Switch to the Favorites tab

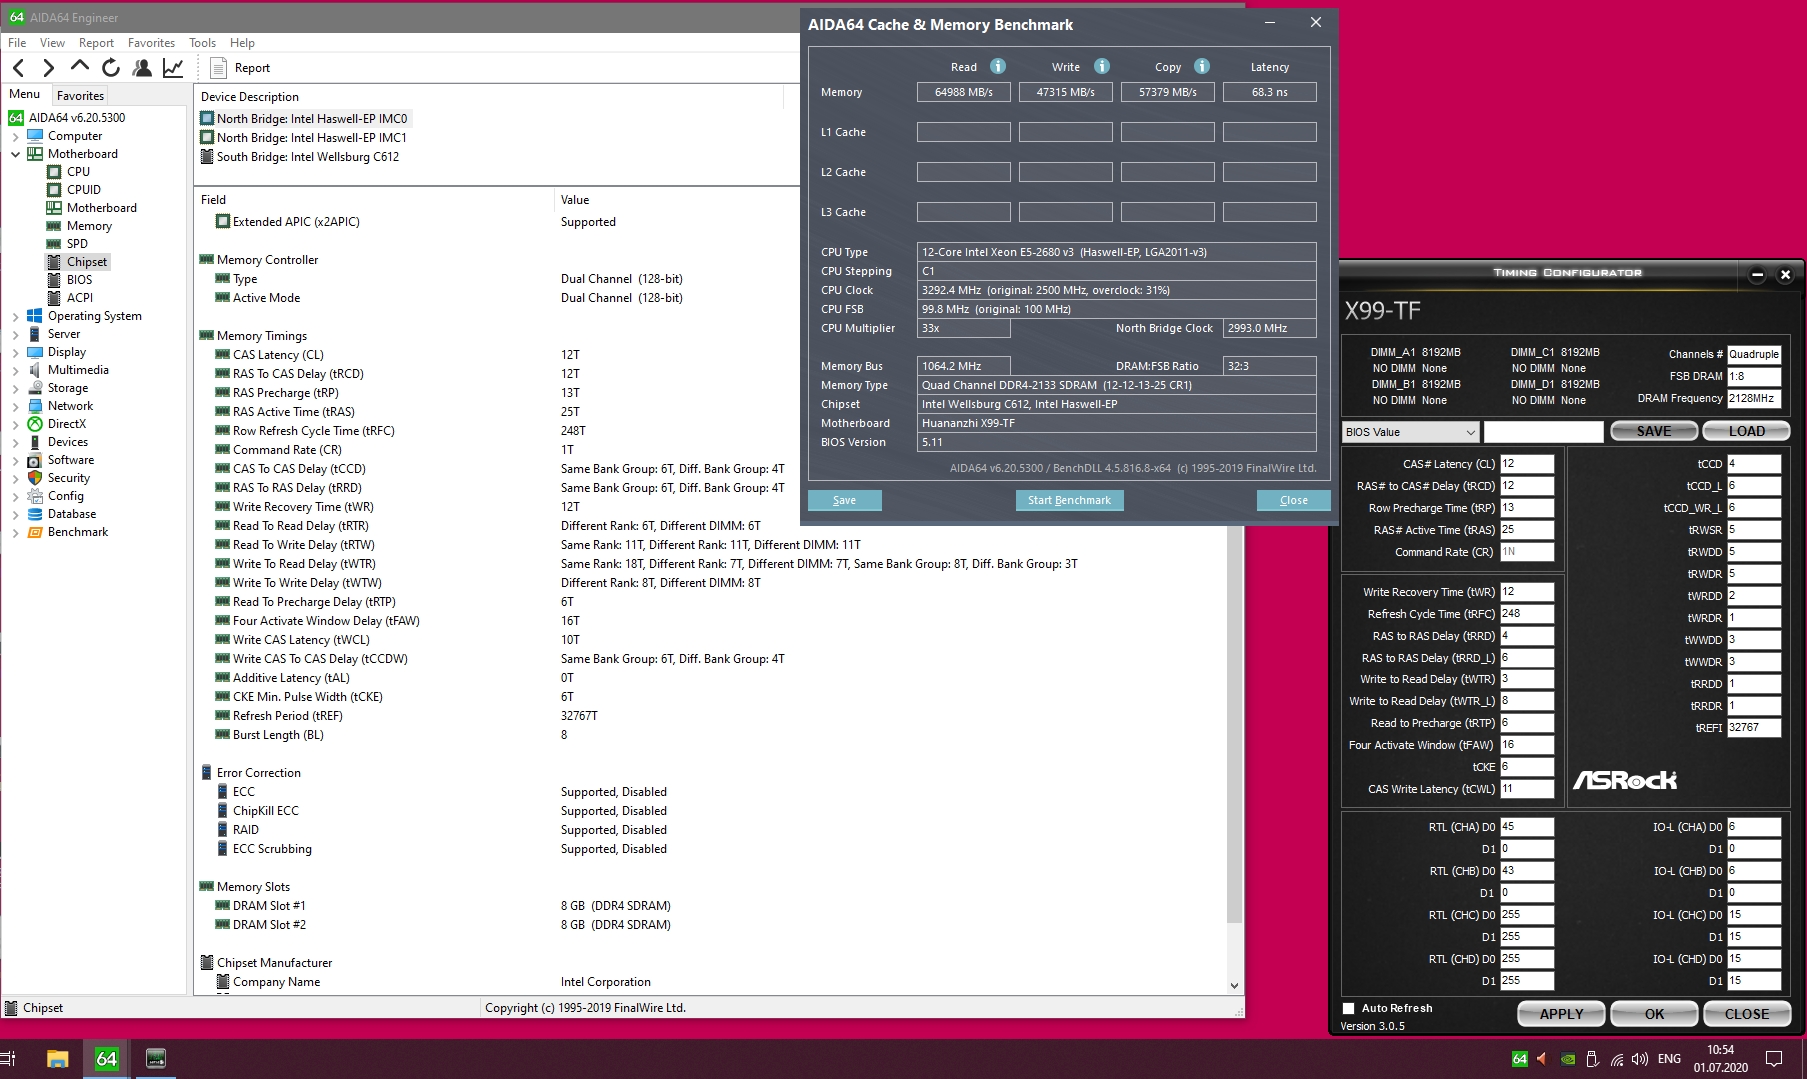tap(80, 96)
